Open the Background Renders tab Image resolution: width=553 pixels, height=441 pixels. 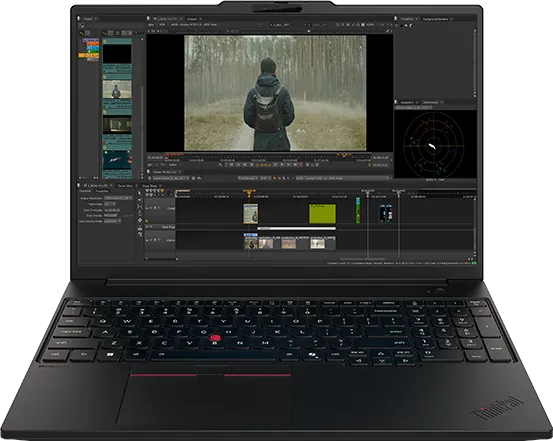435,19
